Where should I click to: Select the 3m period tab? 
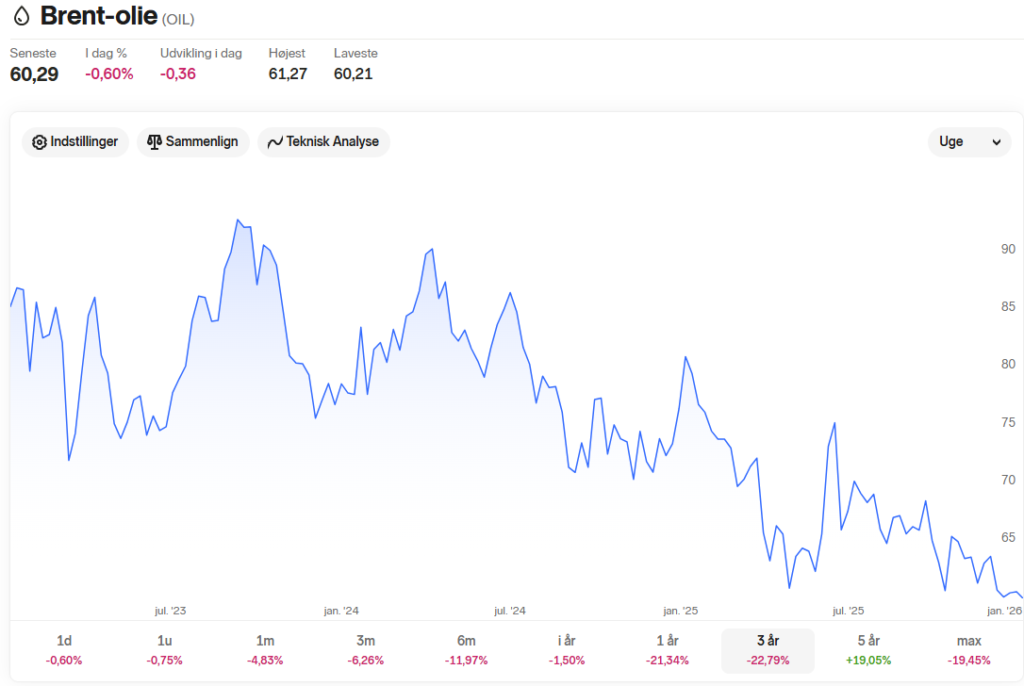[x=366, y=650]
